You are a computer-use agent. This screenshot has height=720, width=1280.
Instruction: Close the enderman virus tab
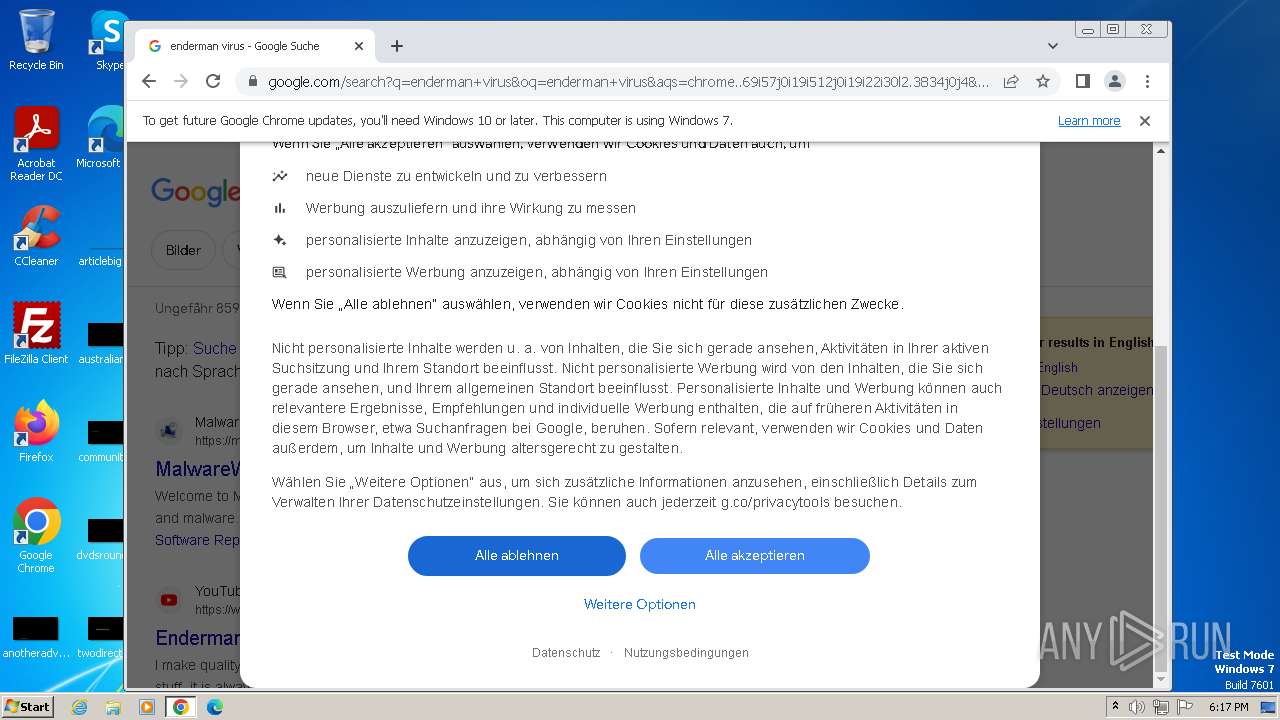(x=359, y=46)
